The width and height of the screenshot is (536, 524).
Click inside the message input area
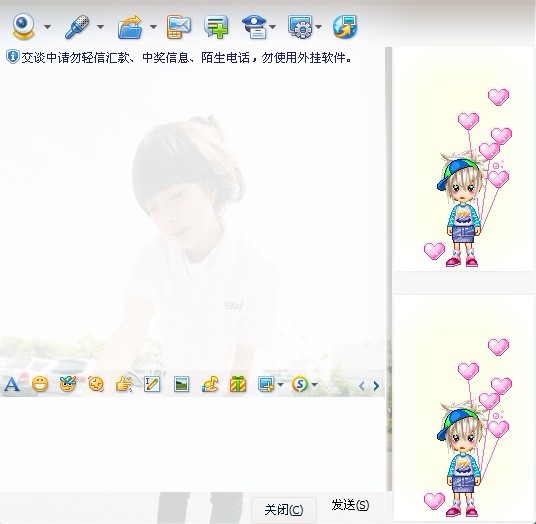coord(192,444)
